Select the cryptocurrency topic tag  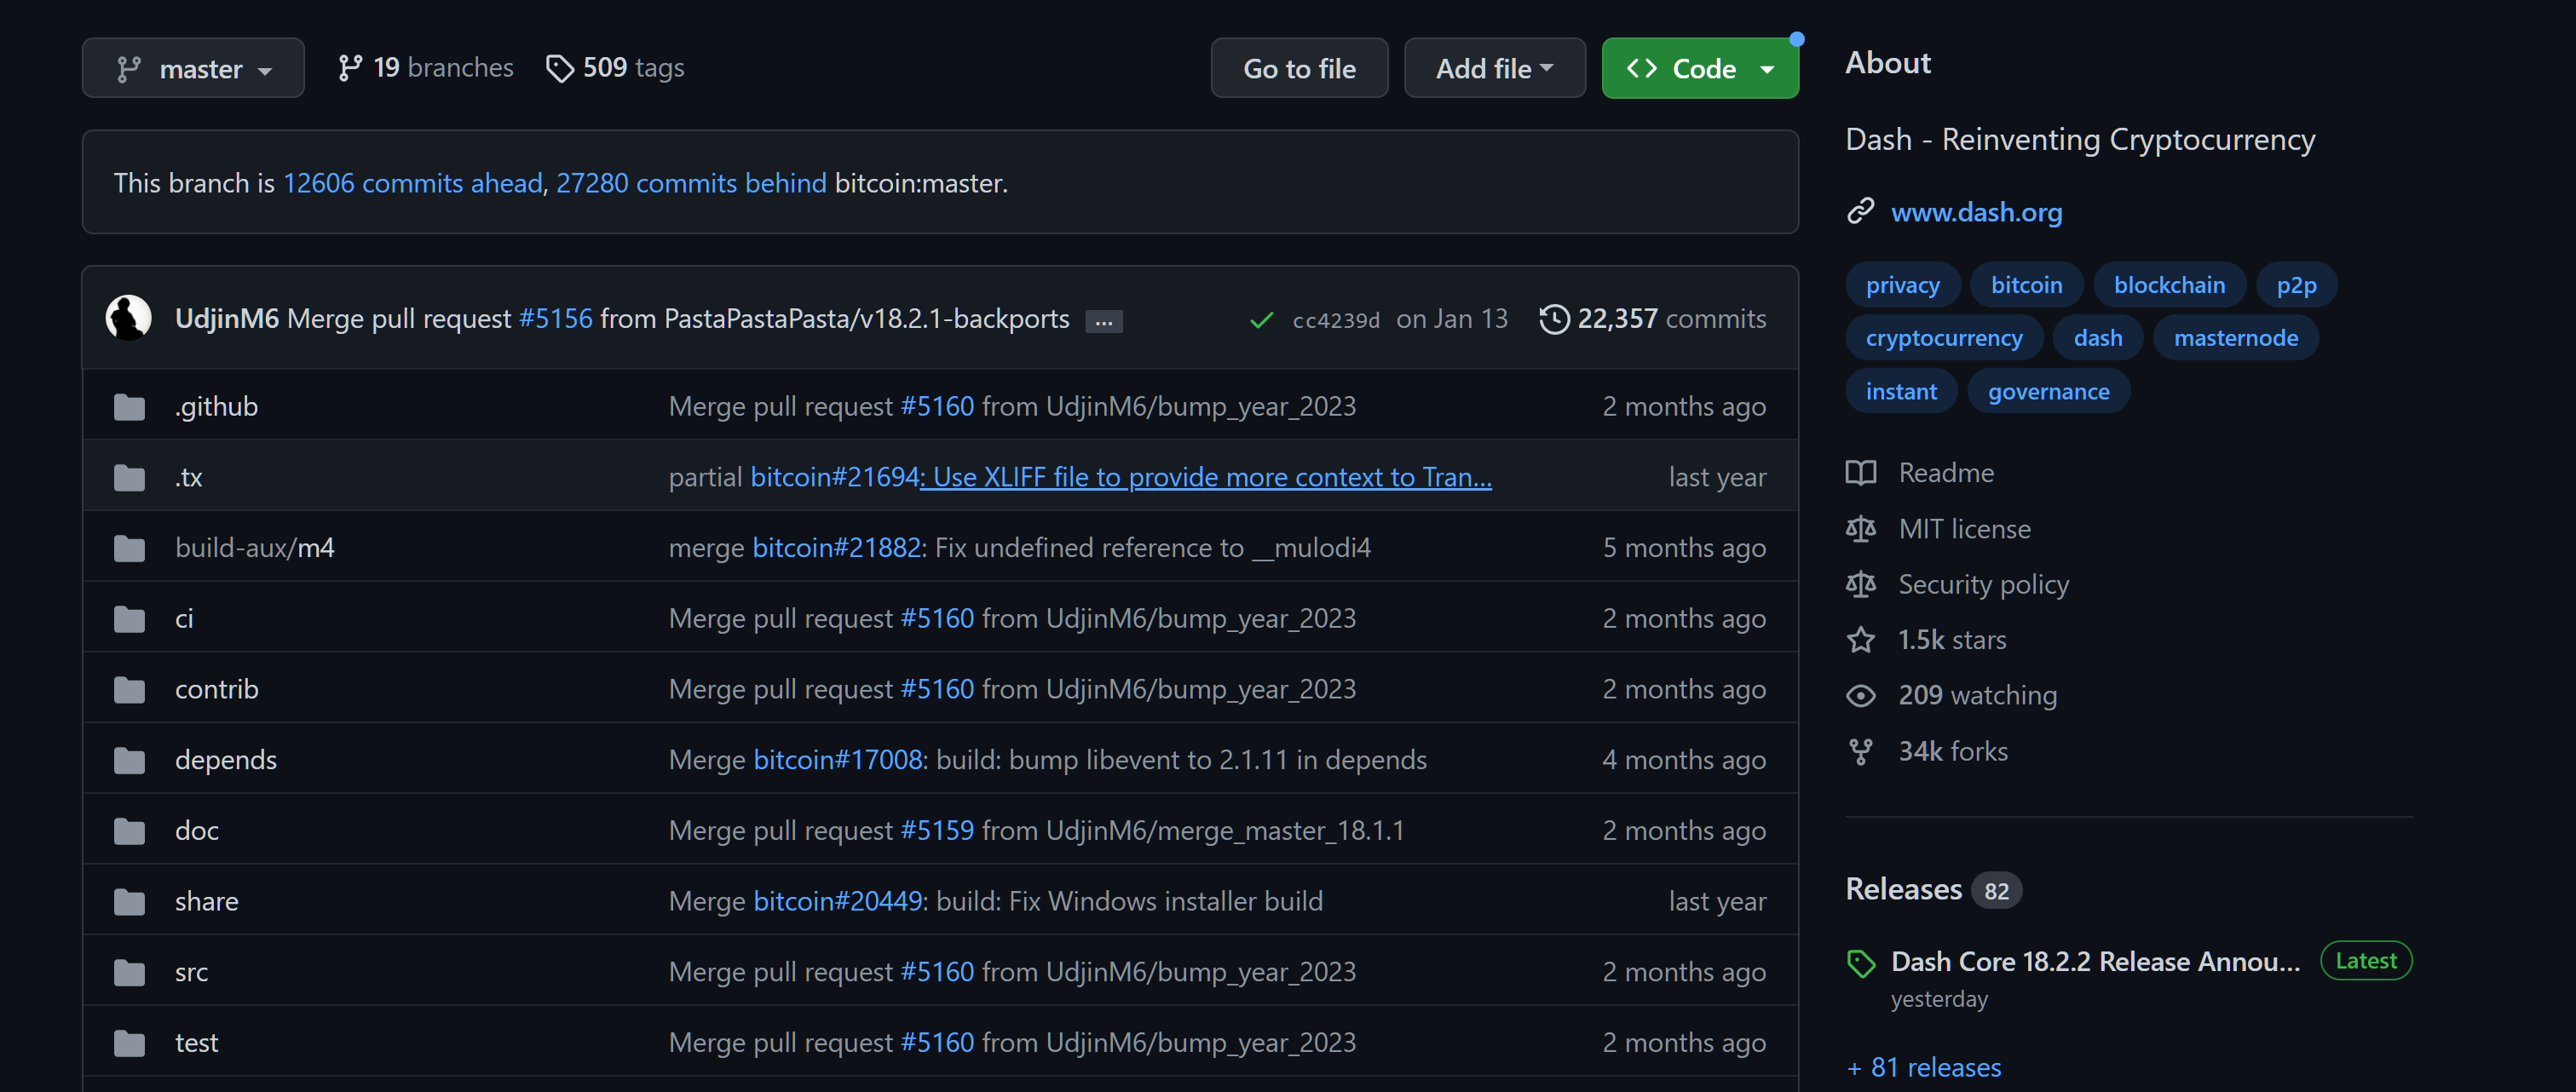pos(1943,338)
